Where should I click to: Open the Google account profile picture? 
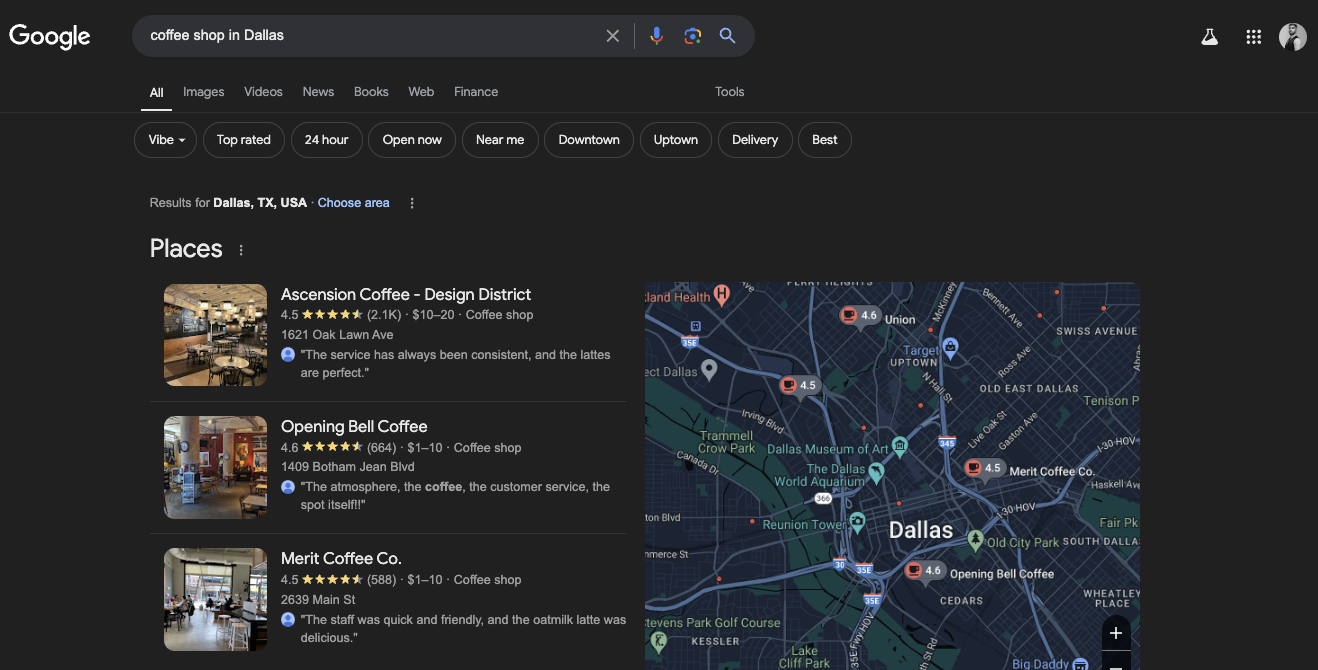(1293, 37)
